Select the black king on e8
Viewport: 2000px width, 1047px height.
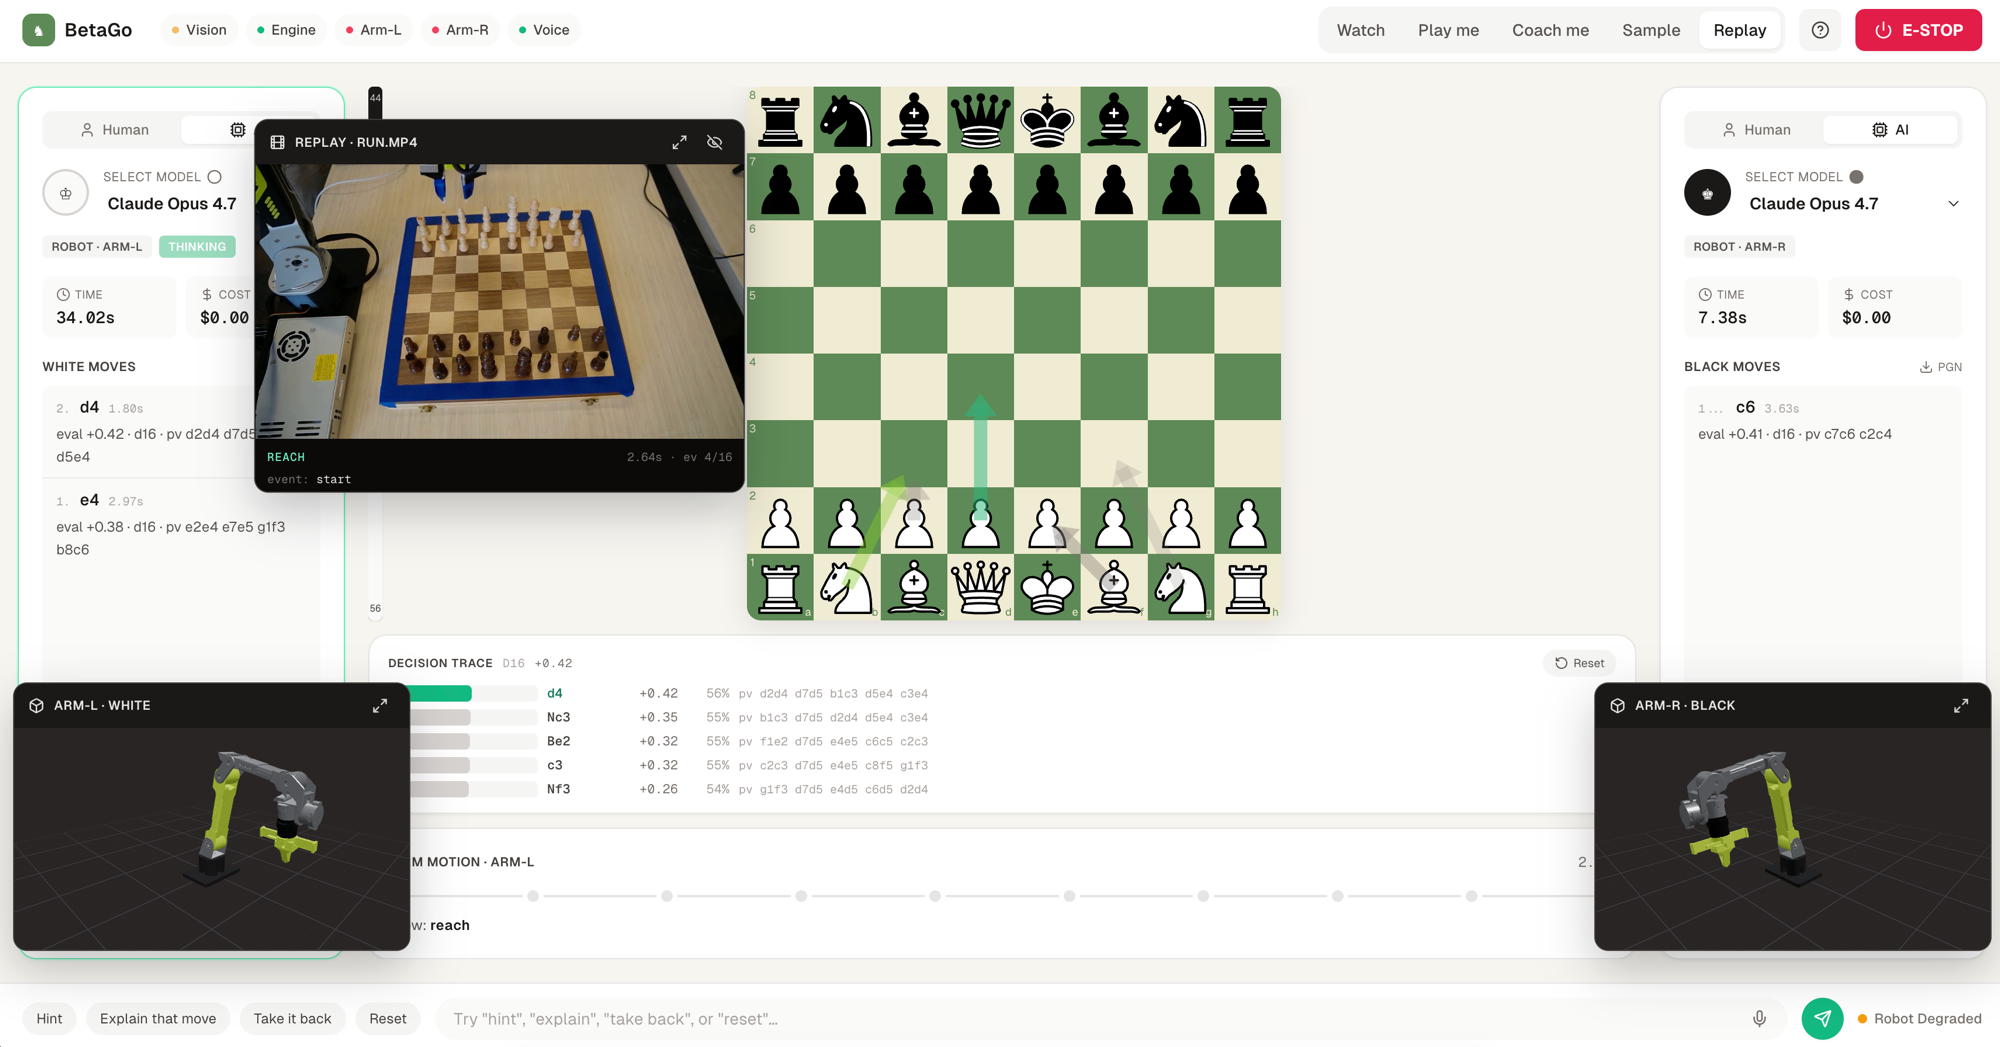pos(1047,120)
